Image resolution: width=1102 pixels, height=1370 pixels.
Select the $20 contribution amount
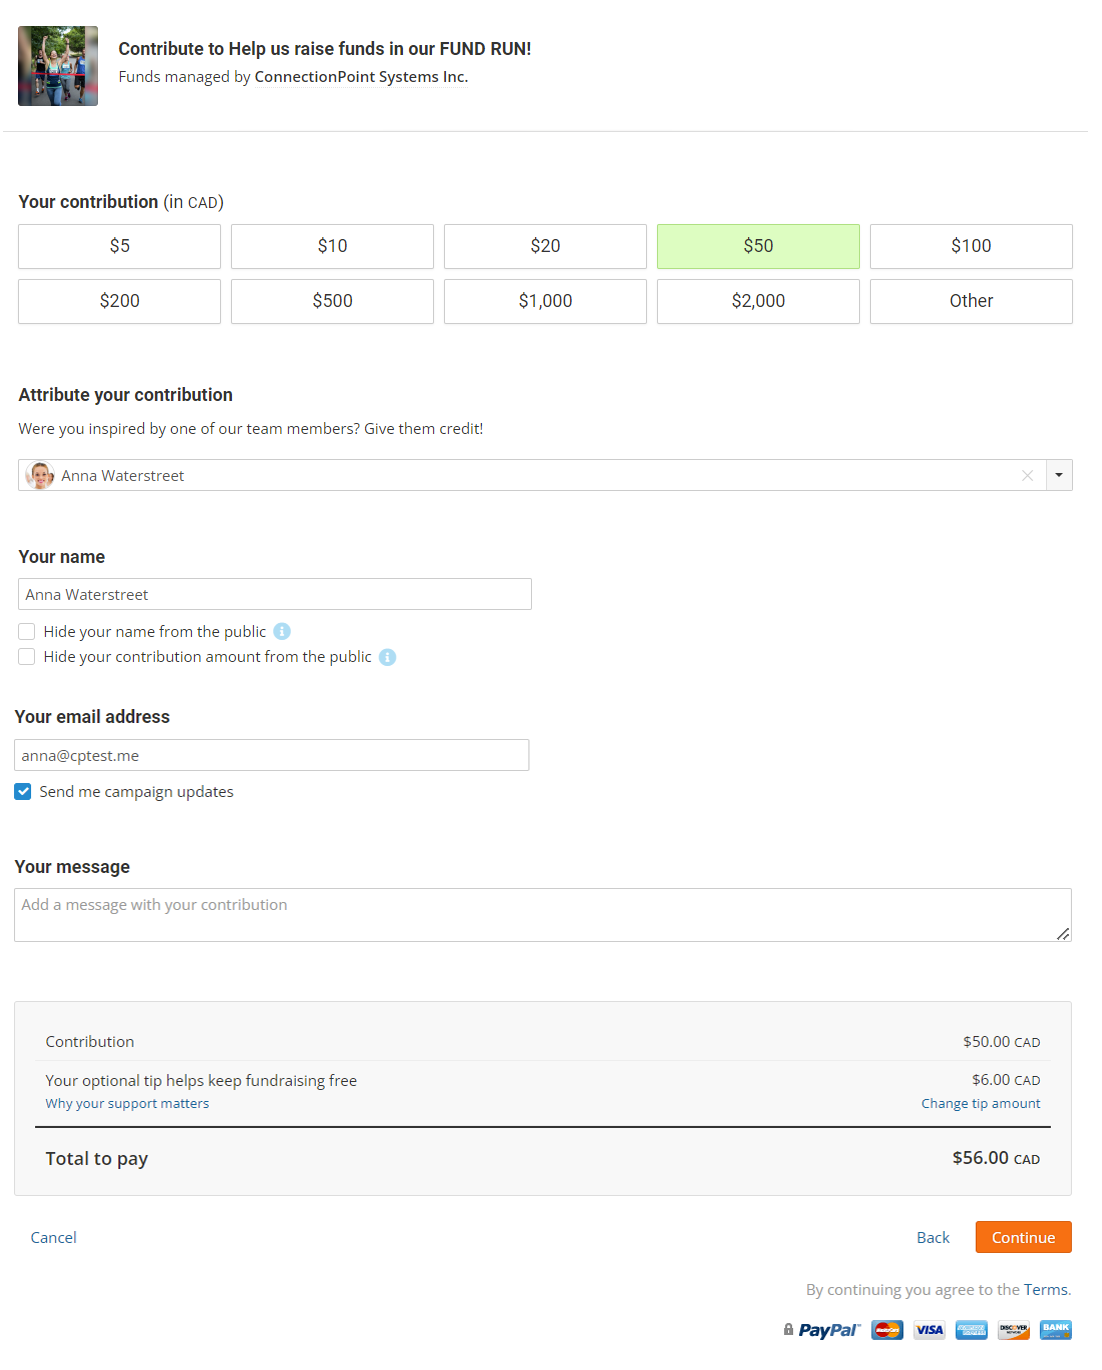pos(545,246)
